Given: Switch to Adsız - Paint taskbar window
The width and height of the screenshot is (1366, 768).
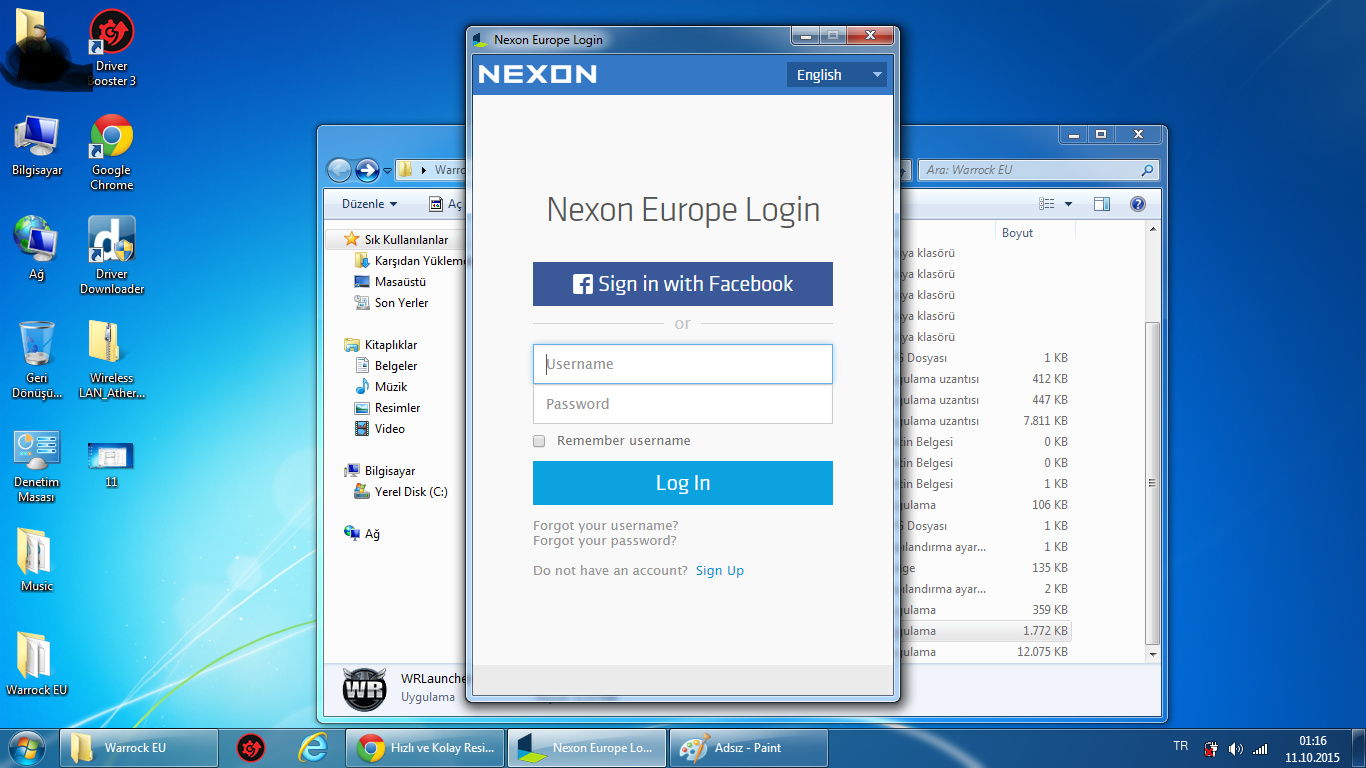Looking at the screenshot, I should (748, 748).
